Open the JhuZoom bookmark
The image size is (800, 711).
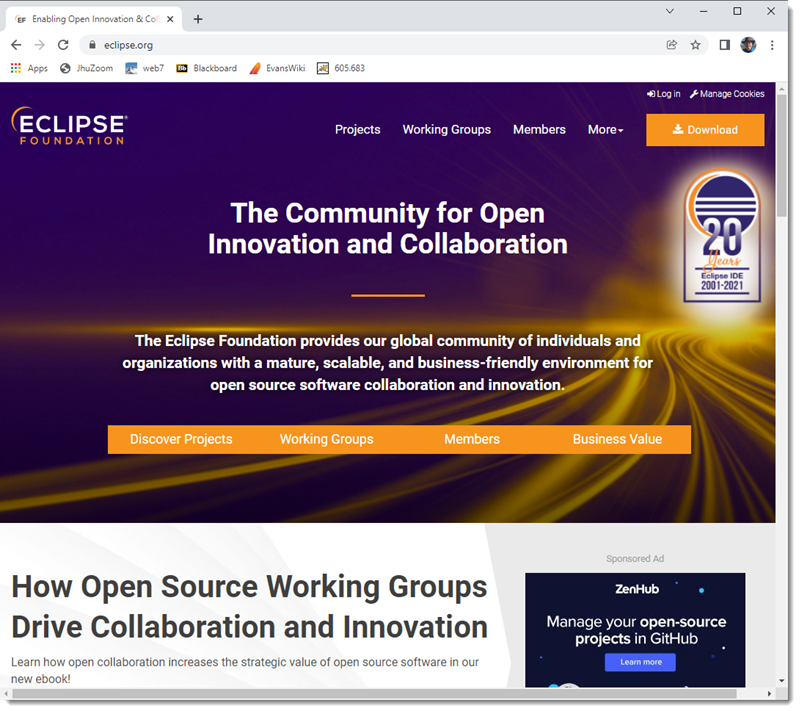(87, 68)
